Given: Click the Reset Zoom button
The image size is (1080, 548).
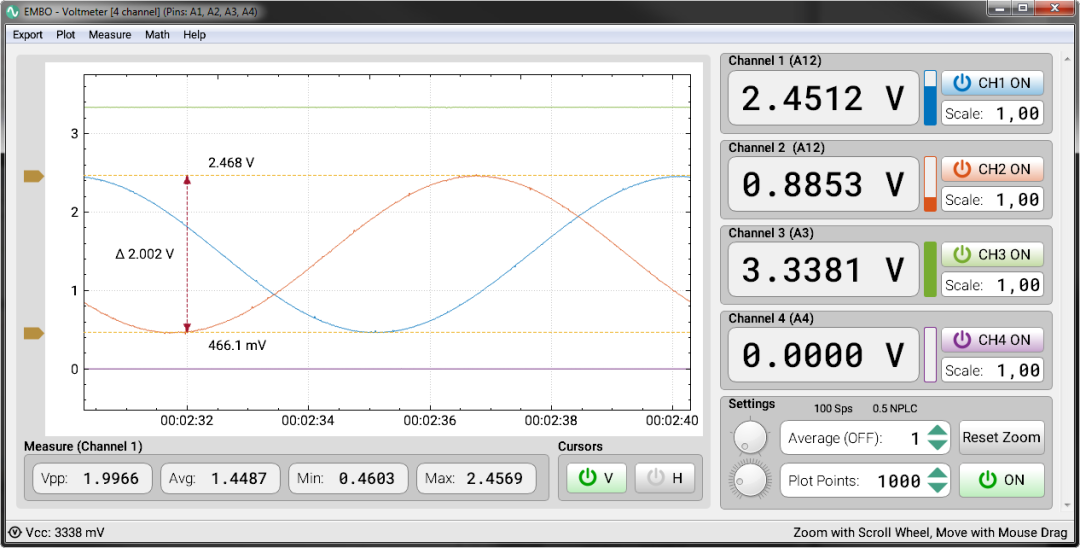Looking at the screenshot, I should point(1001,437).
